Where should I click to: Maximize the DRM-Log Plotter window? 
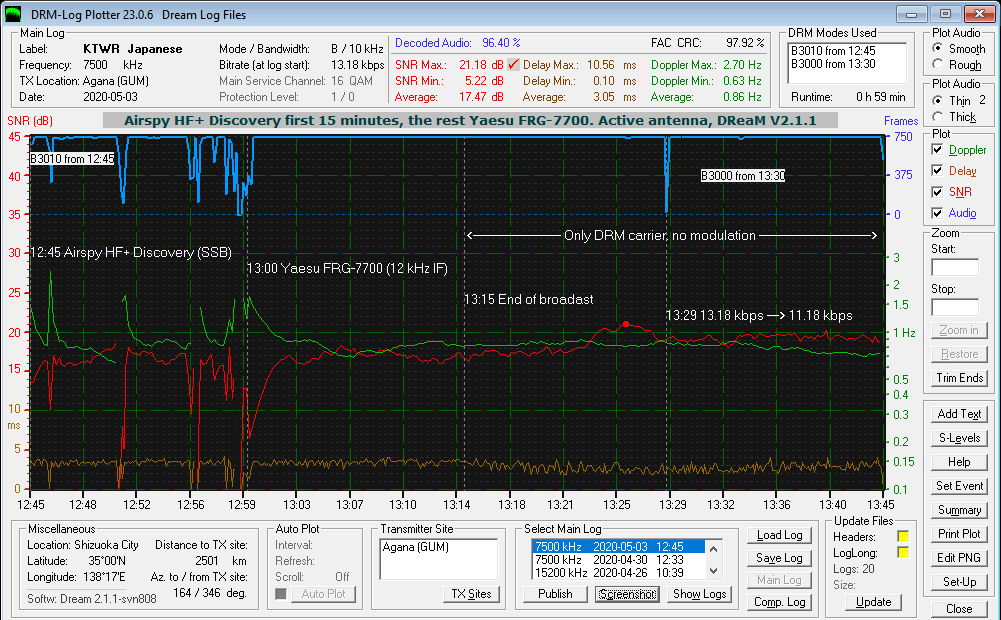tap(945, 13)
